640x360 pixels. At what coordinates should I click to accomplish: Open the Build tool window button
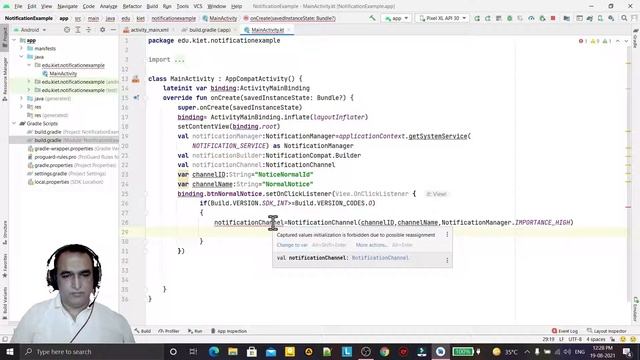click(143, 331)
